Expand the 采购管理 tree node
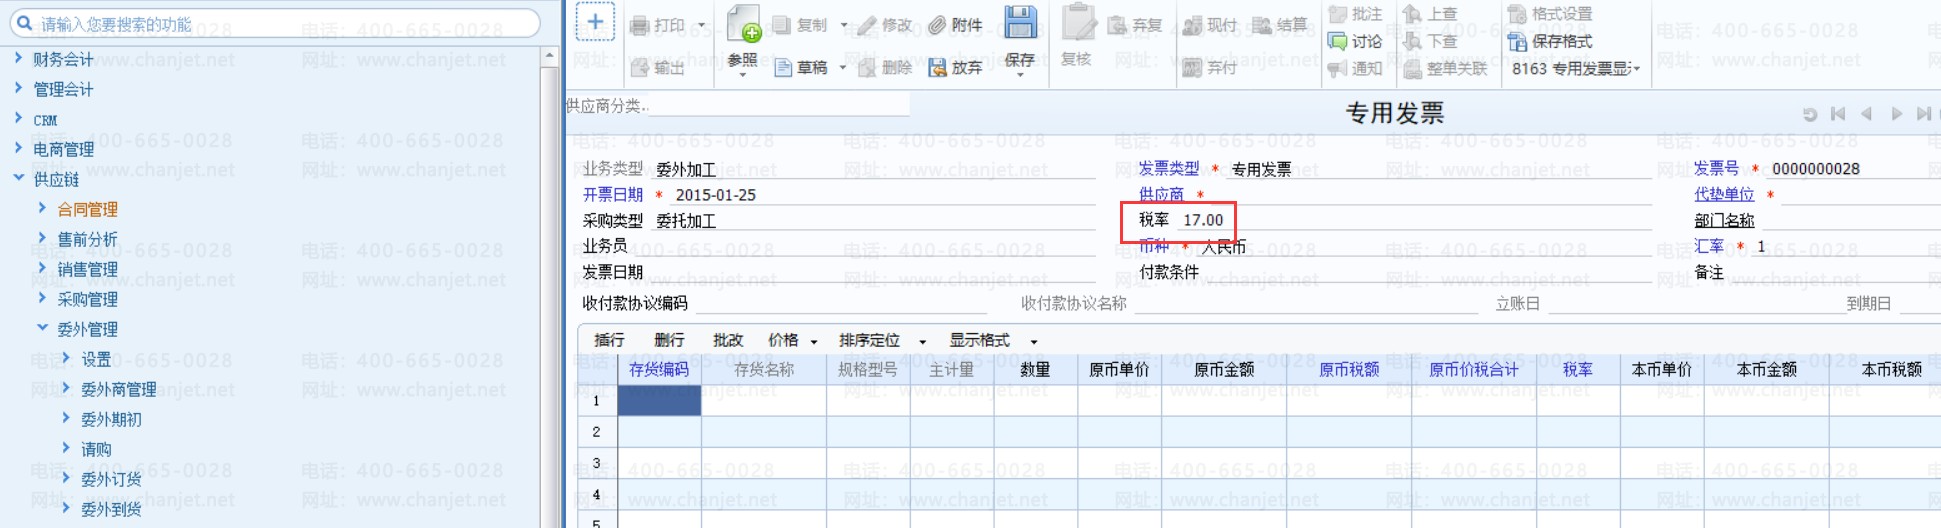 click(42, 298)
